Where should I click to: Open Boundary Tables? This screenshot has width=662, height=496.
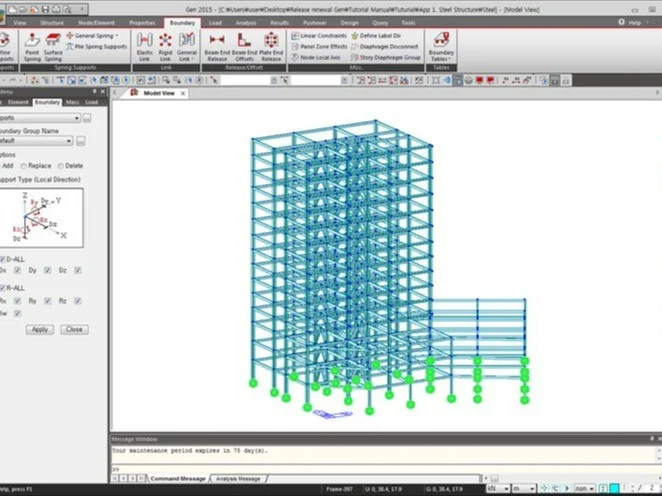click(440, 44)
